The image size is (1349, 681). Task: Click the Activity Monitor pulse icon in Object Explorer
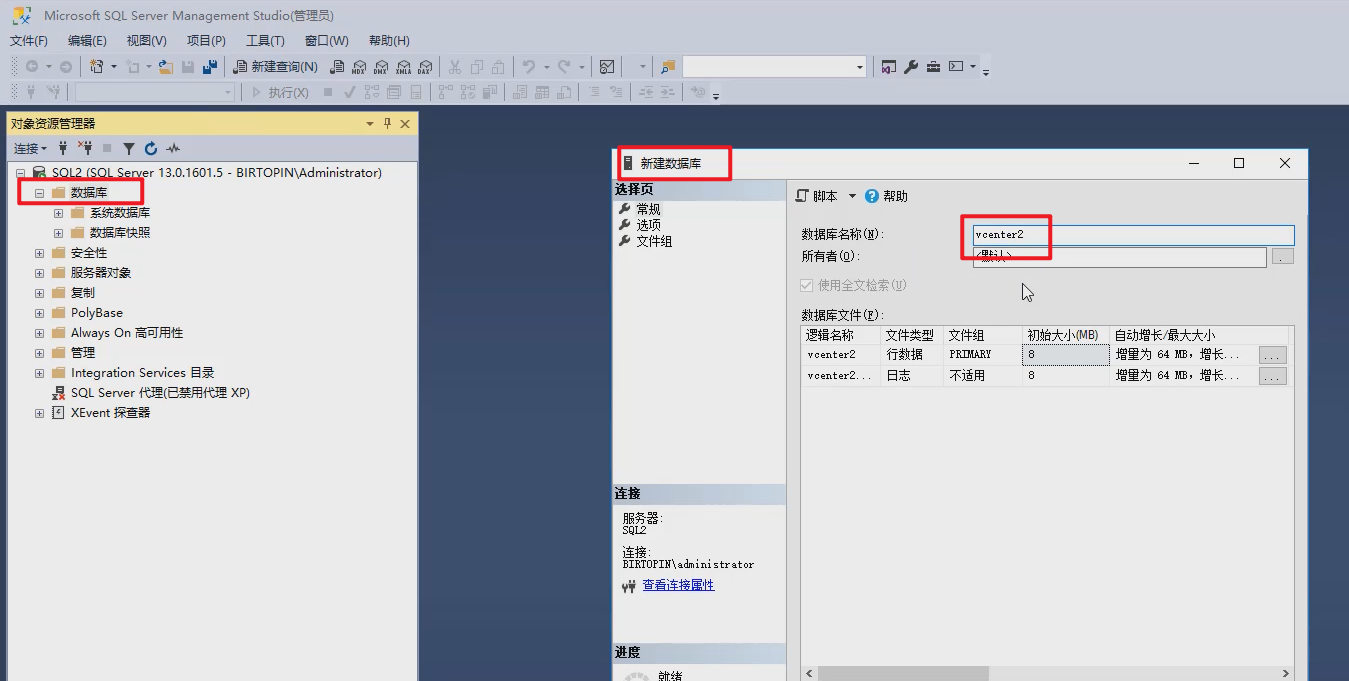click(x=173, y=148)
